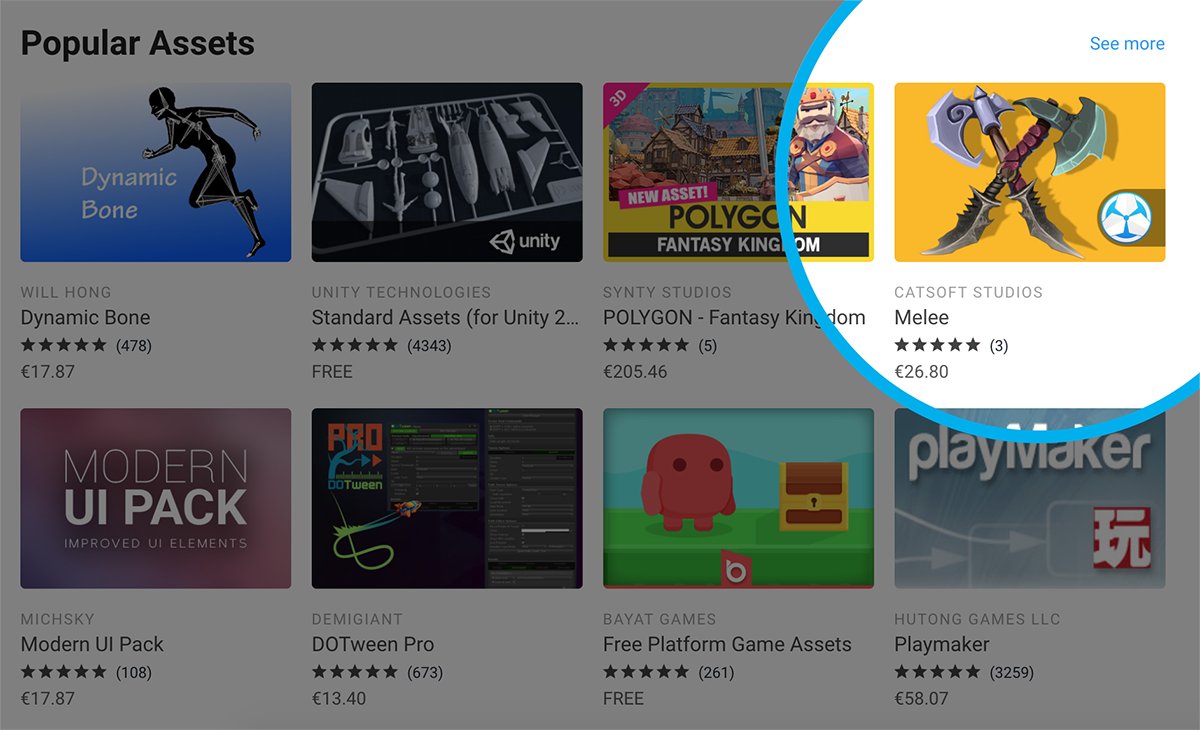Open the Hutong Games LLC publisher link
Image resolution: width=1200 pixels, height=730 pixels.
pyautogui.click(x=978, y=618)
